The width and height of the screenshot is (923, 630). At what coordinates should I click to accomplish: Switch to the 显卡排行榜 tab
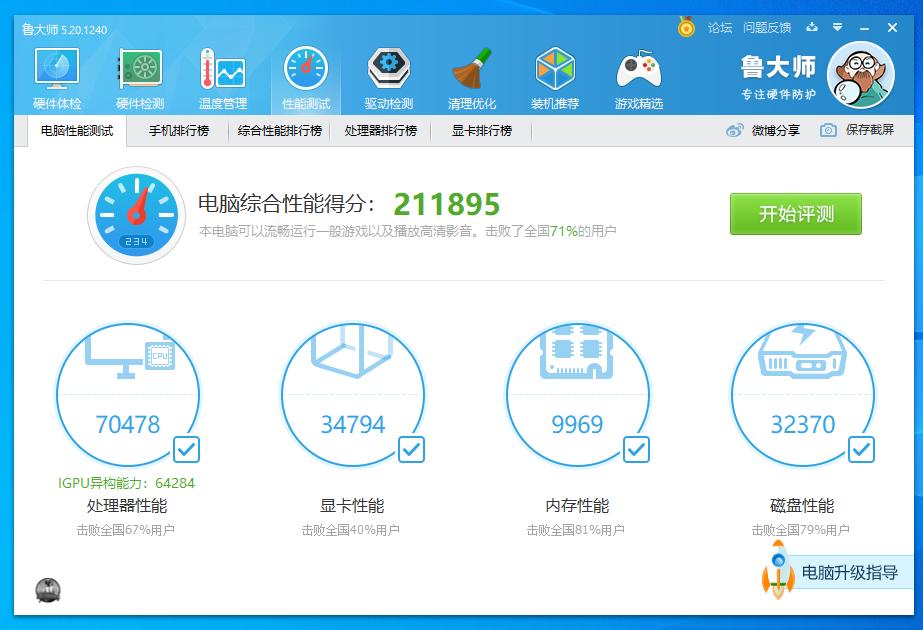click(x=482, y=131)
